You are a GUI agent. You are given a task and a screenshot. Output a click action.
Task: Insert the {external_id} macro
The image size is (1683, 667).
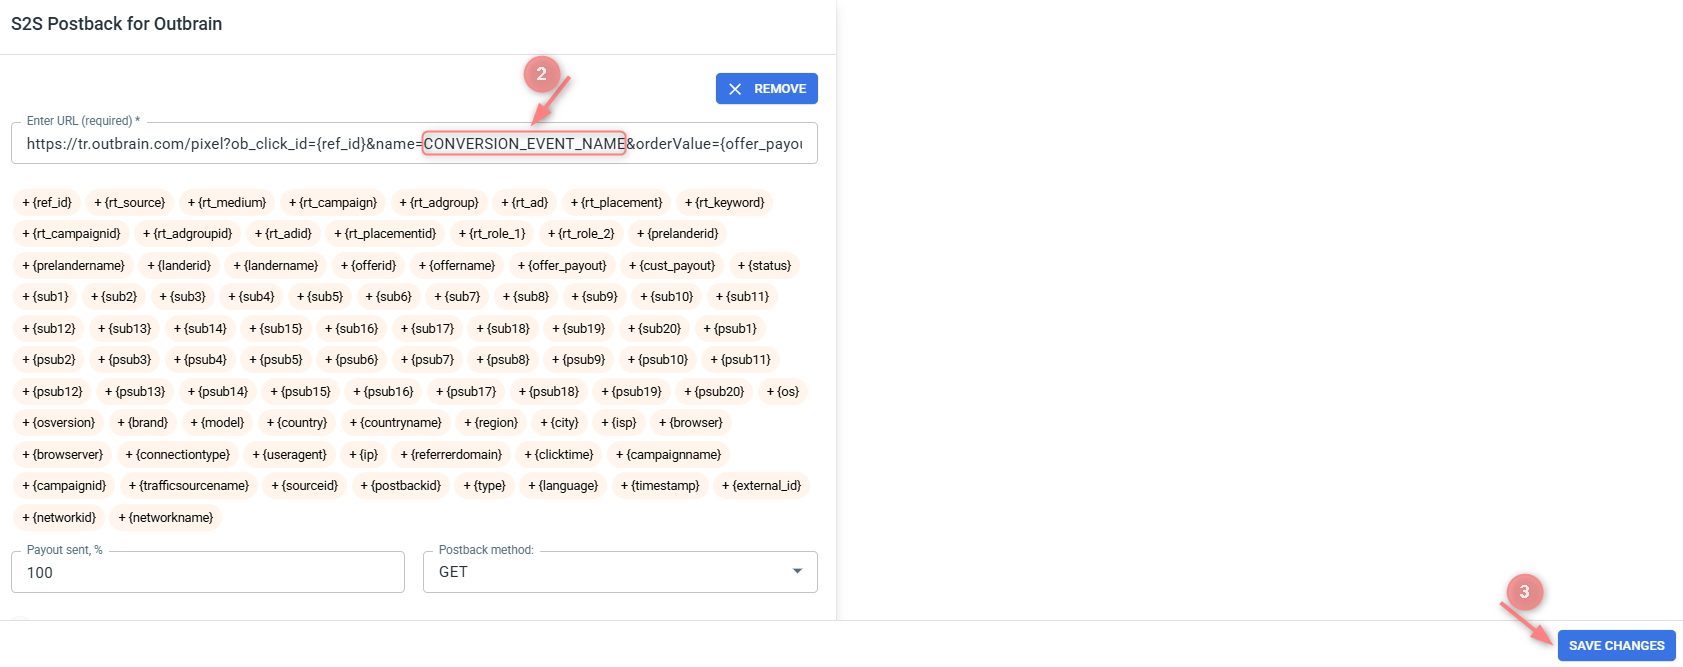click(x=762, y=486)
